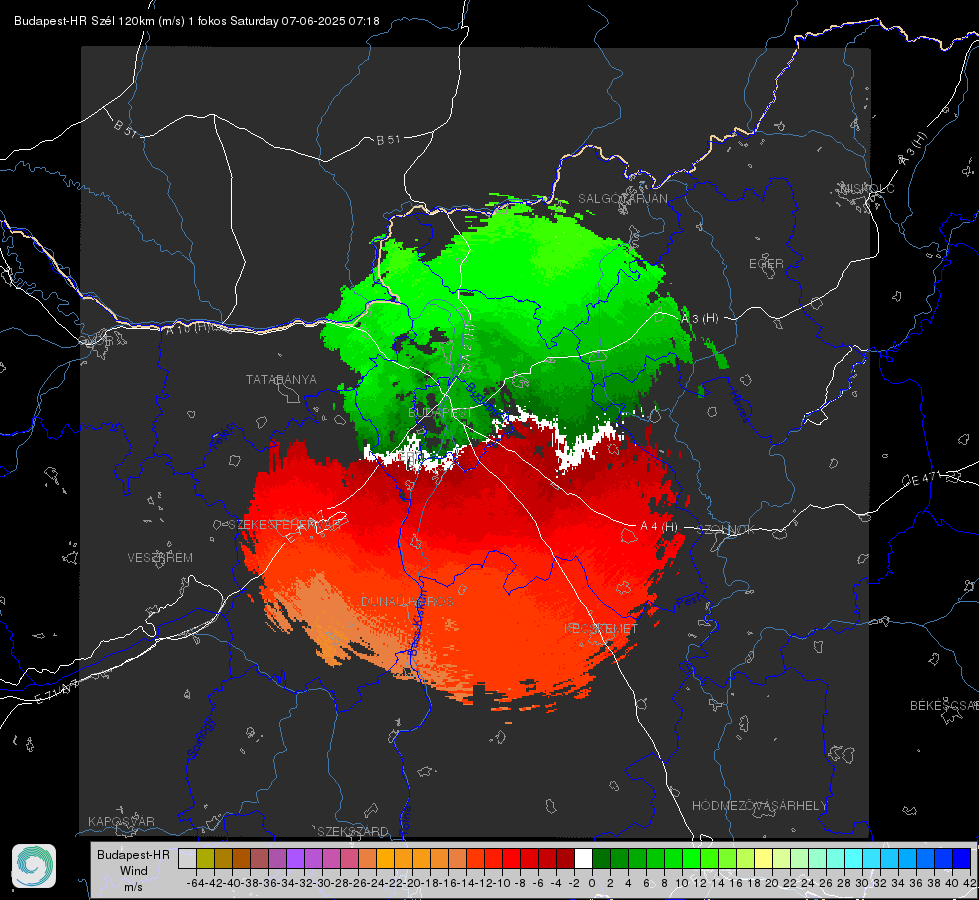
Task: Select the purple -36 to -34 legend swatch
Action: click(x=277, y=858)
